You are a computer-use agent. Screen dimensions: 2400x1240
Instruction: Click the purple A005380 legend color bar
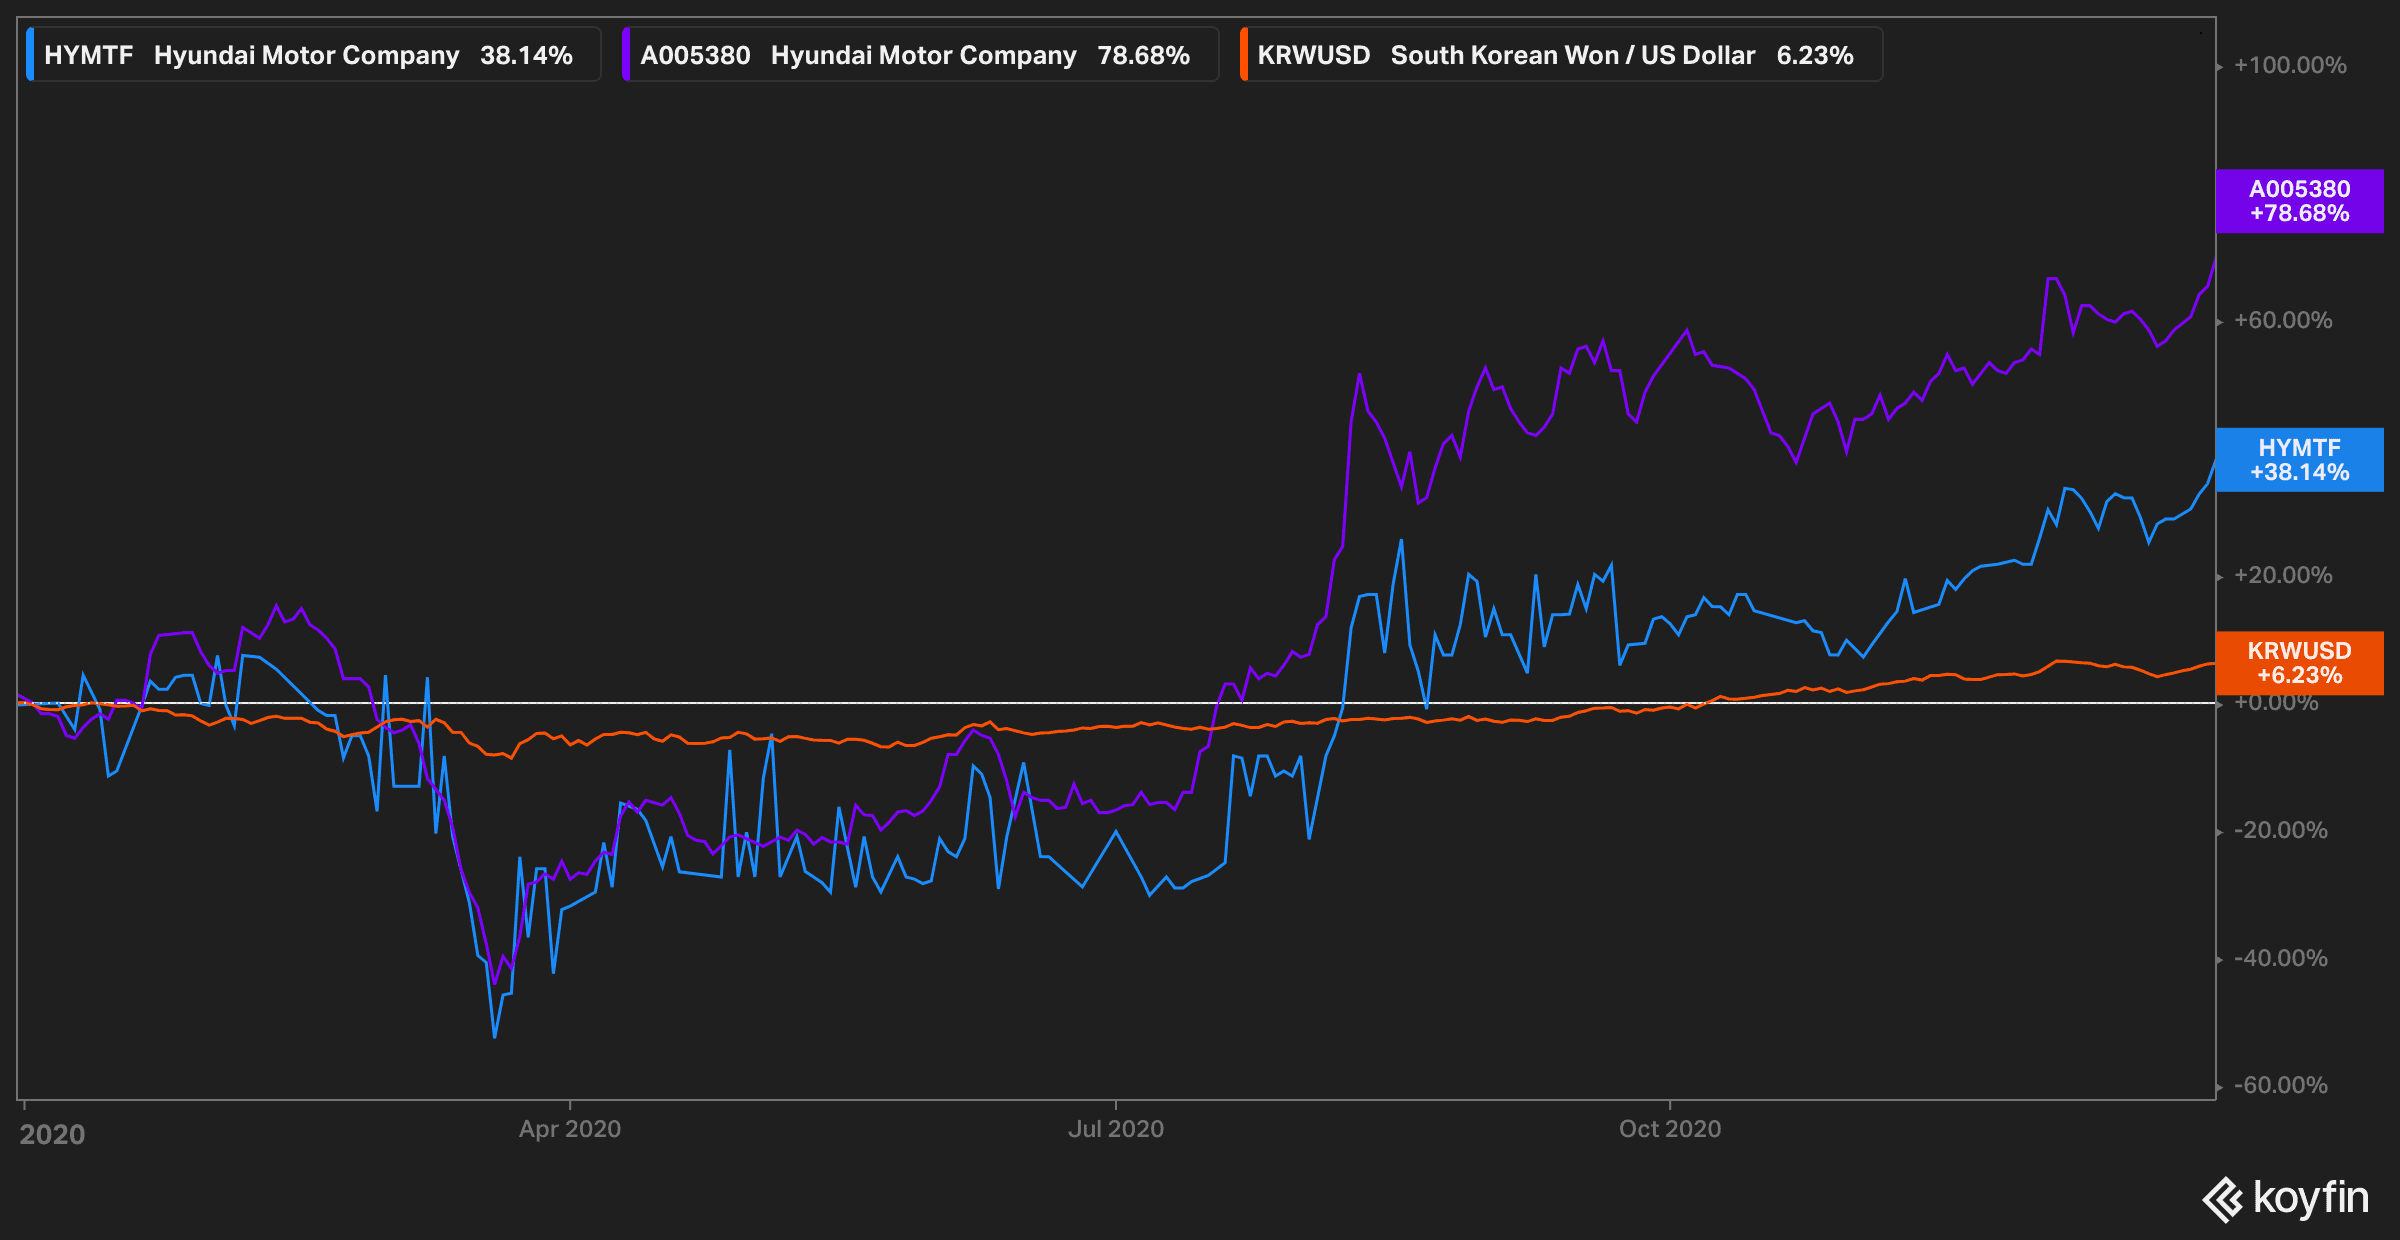(x=626, y=54)
